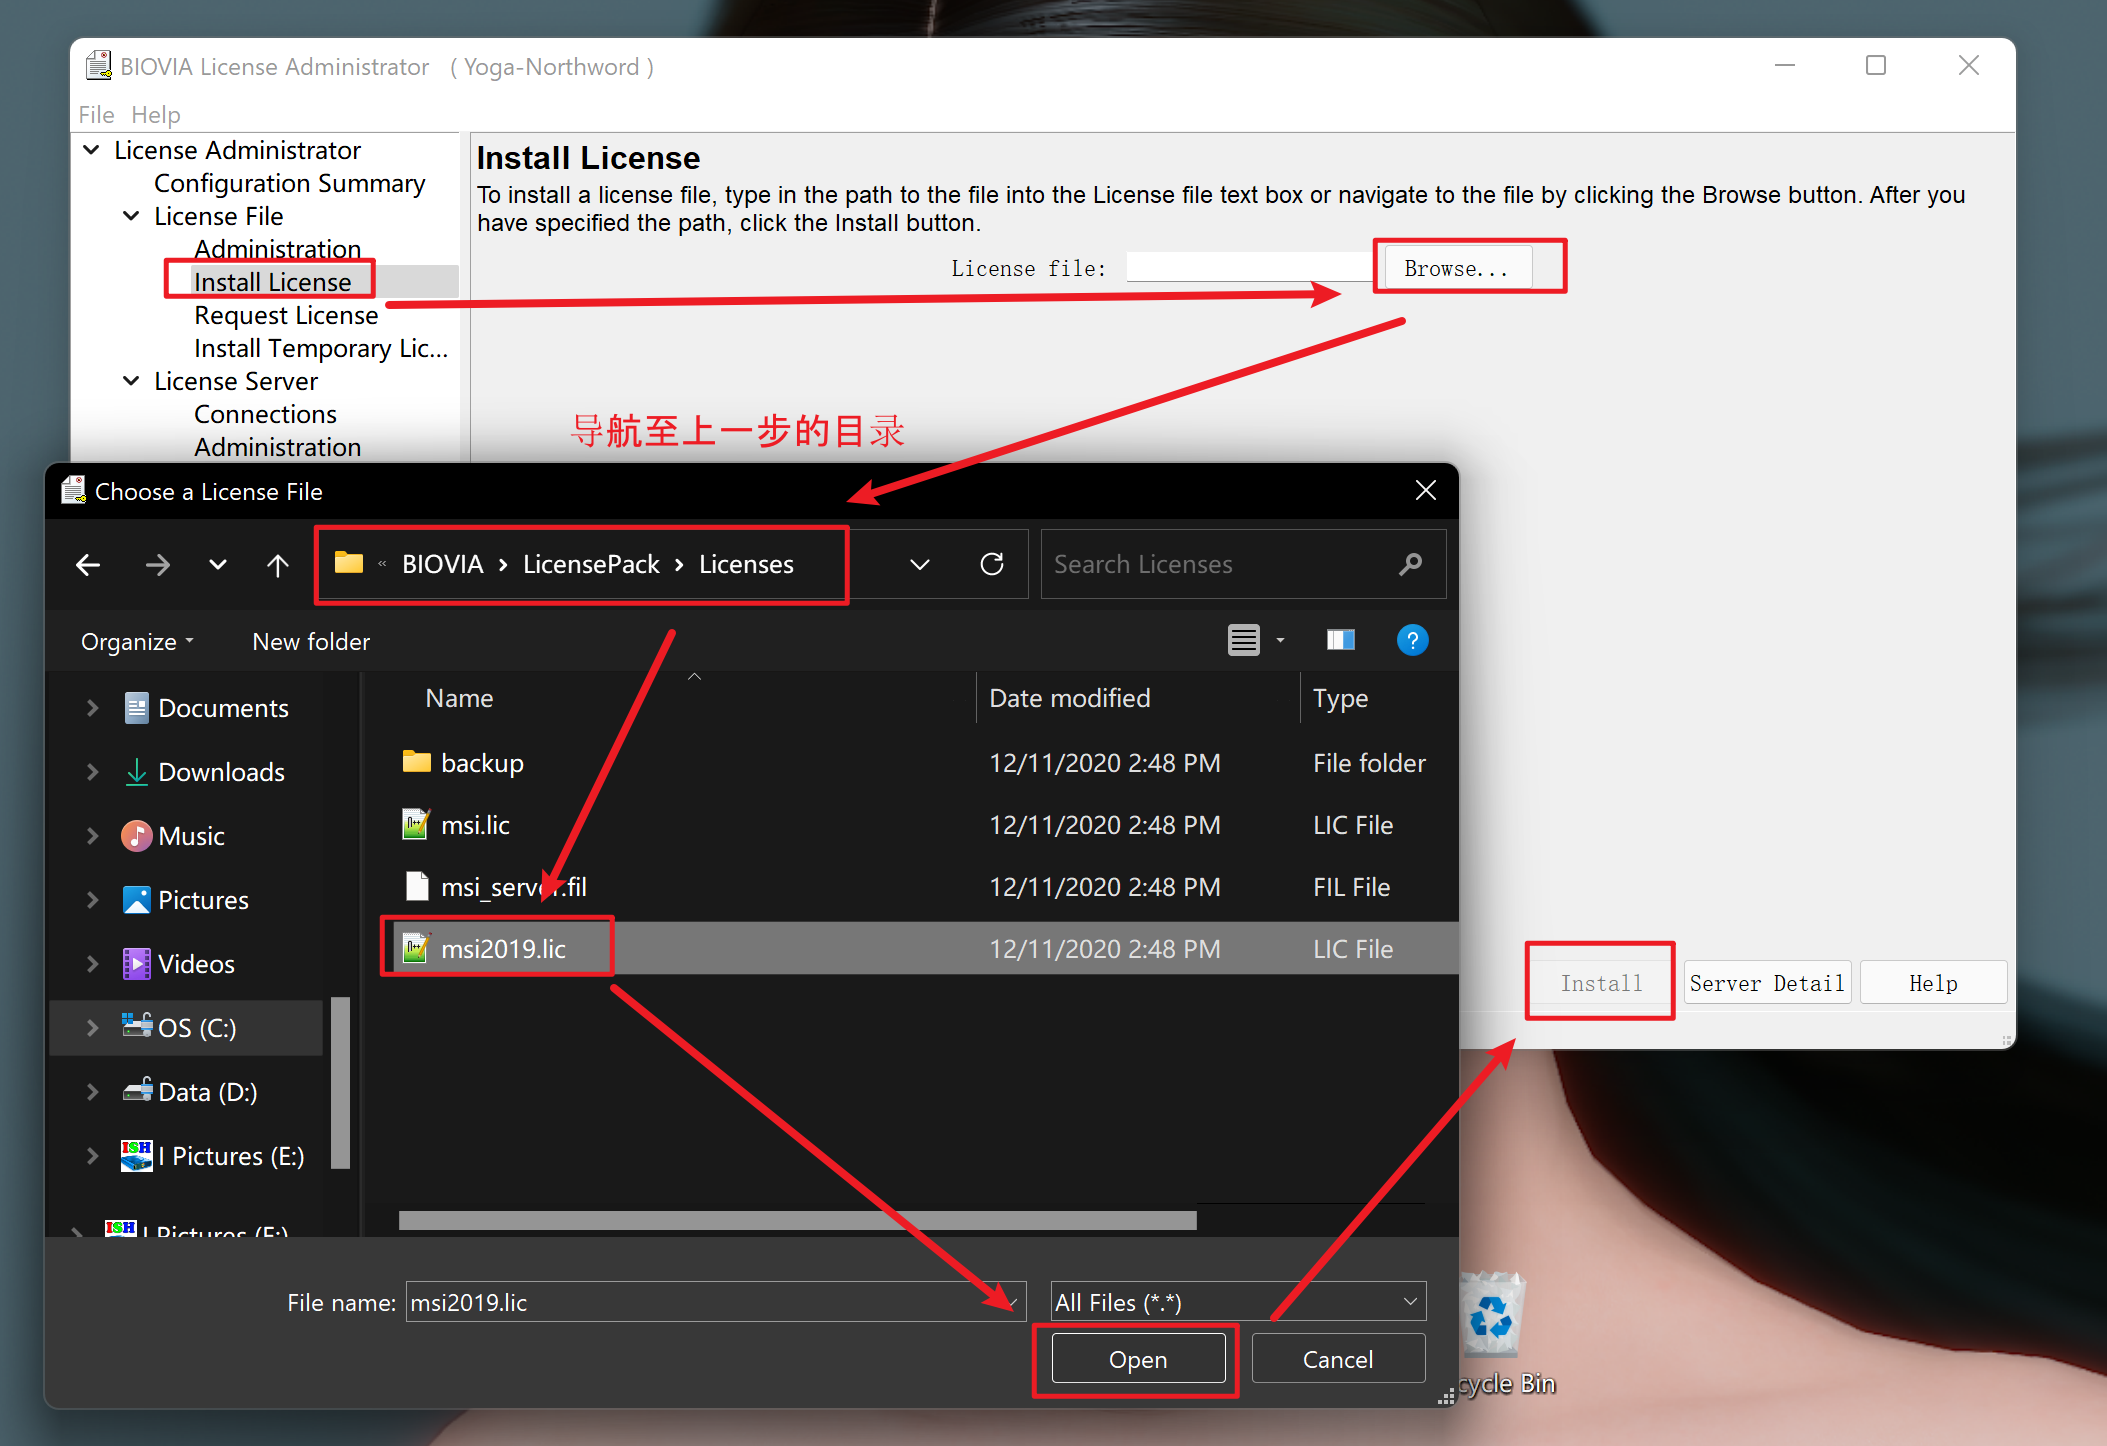Select the Data (D:) drive icon
Image resolution: width=2107 pixels, height=1446 pixels.
(137, 1090)
